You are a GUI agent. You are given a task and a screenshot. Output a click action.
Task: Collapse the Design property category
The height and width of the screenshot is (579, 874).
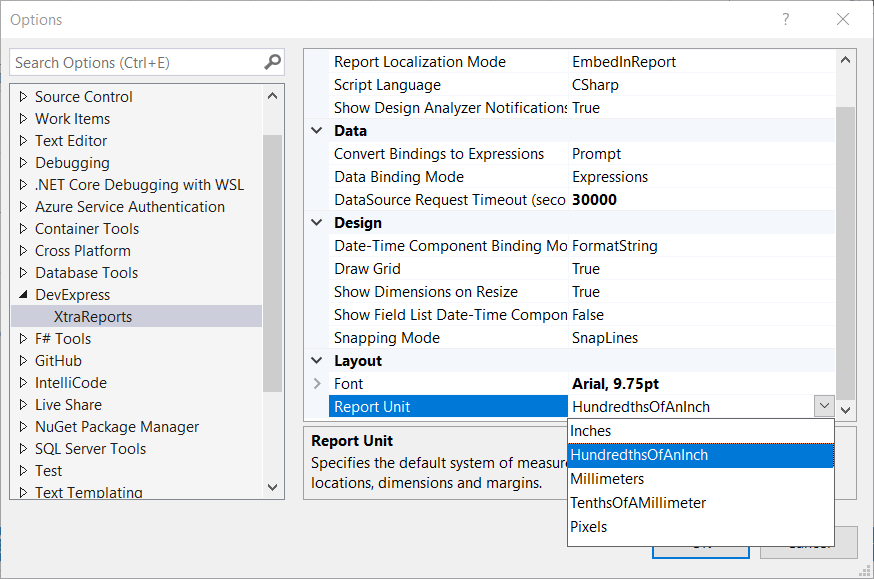317,223
